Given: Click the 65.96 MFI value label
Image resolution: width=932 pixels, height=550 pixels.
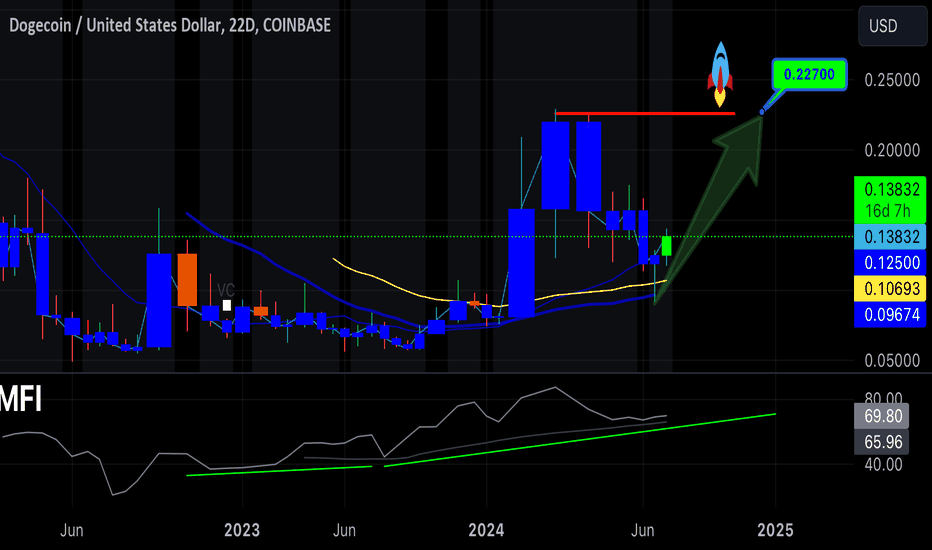Looking at the screenshot, I should 881,442.
